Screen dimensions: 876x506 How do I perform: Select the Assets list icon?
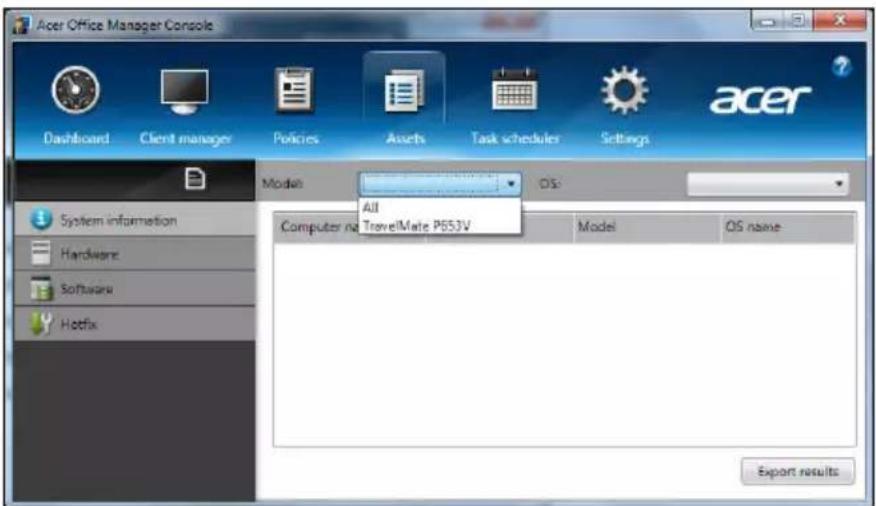click(404, 90)
